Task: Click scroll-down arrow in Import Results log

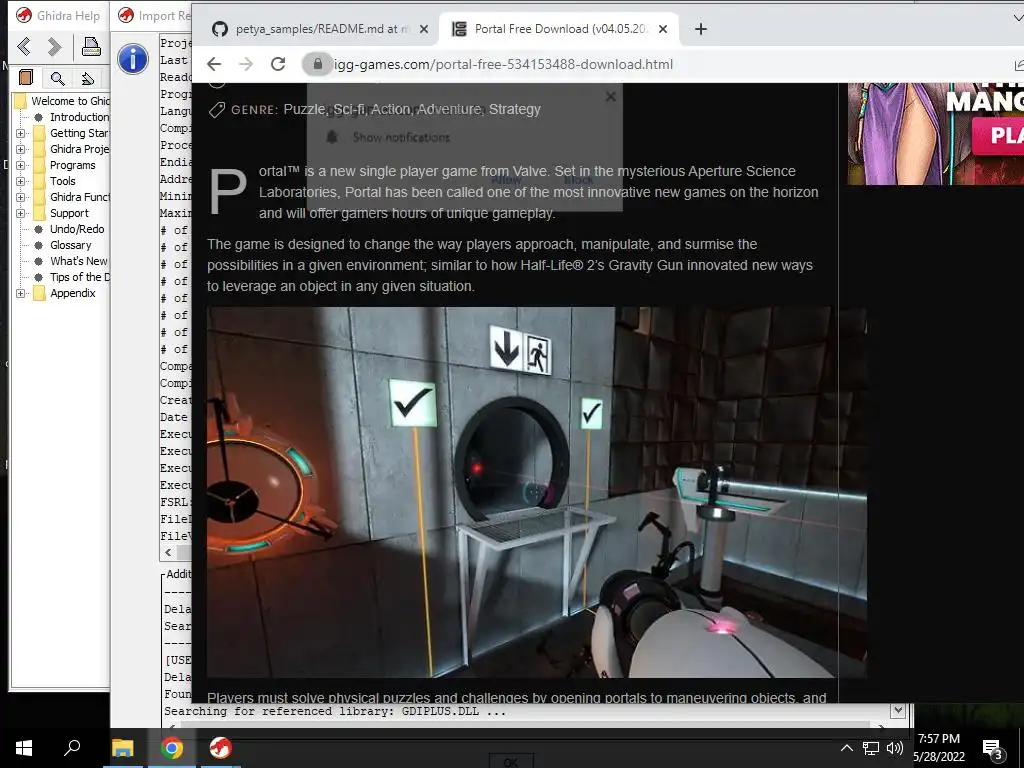Action: click(x=898, y=710)
